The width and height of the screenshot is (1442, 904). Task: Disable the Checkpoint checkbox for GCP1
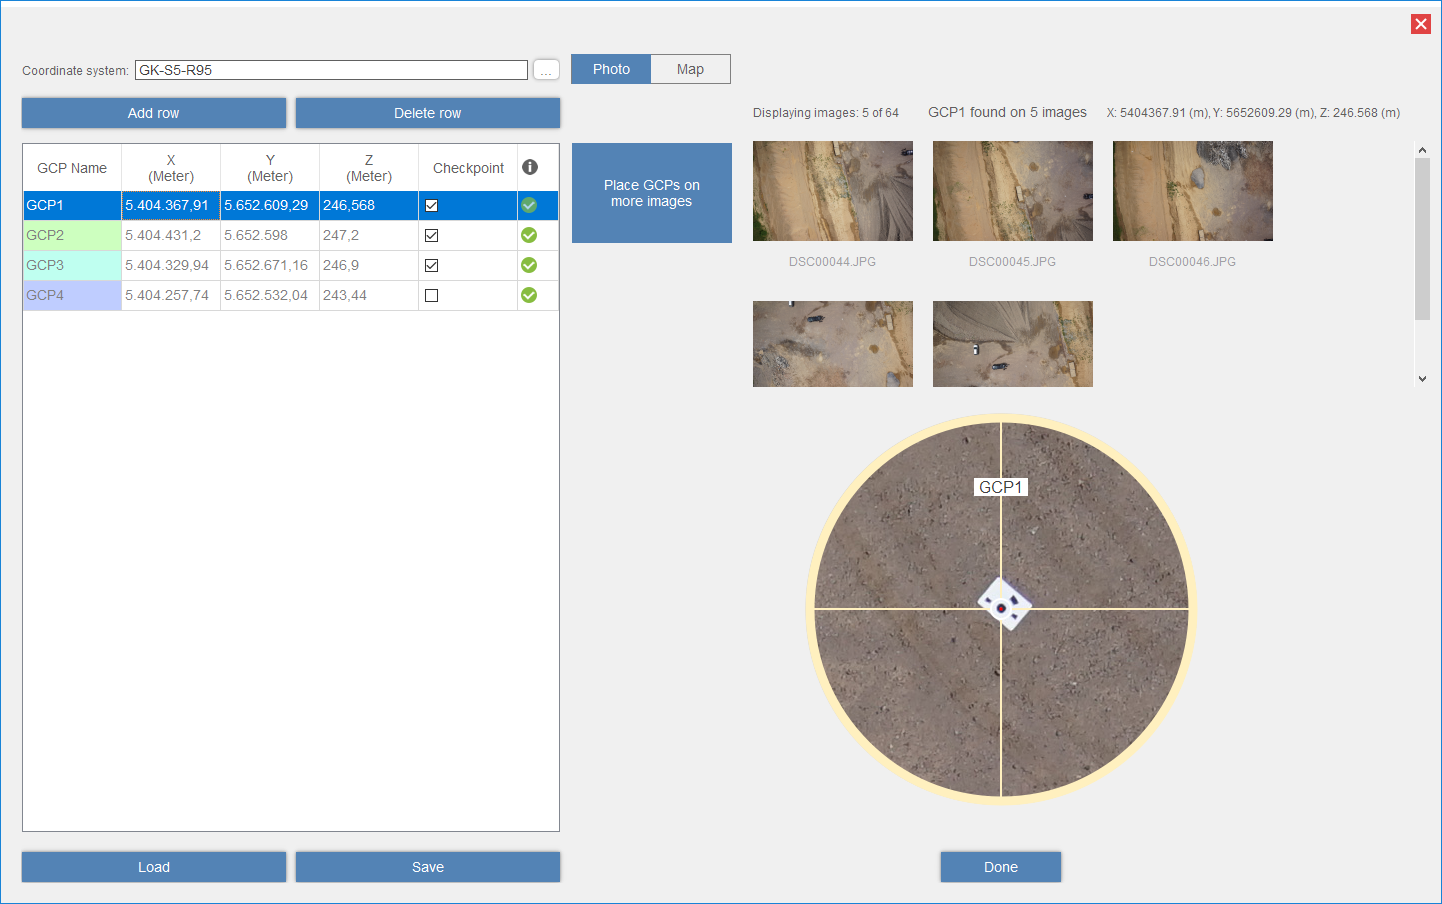[x=431, y=205]
